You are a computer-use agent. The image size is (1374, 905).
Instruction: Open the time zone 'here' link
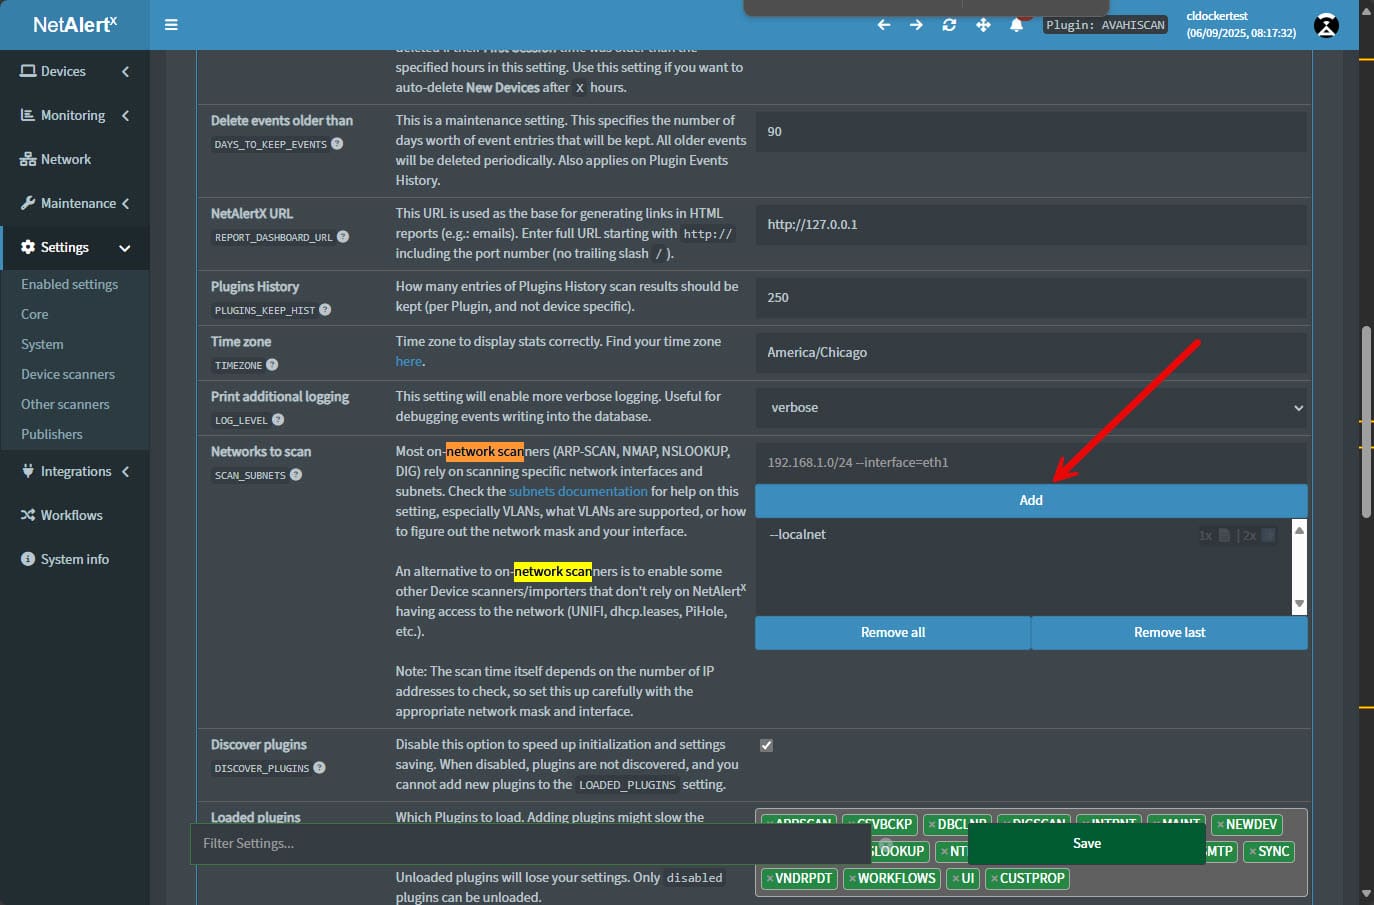pyautogui.click(x=409, y=361)
